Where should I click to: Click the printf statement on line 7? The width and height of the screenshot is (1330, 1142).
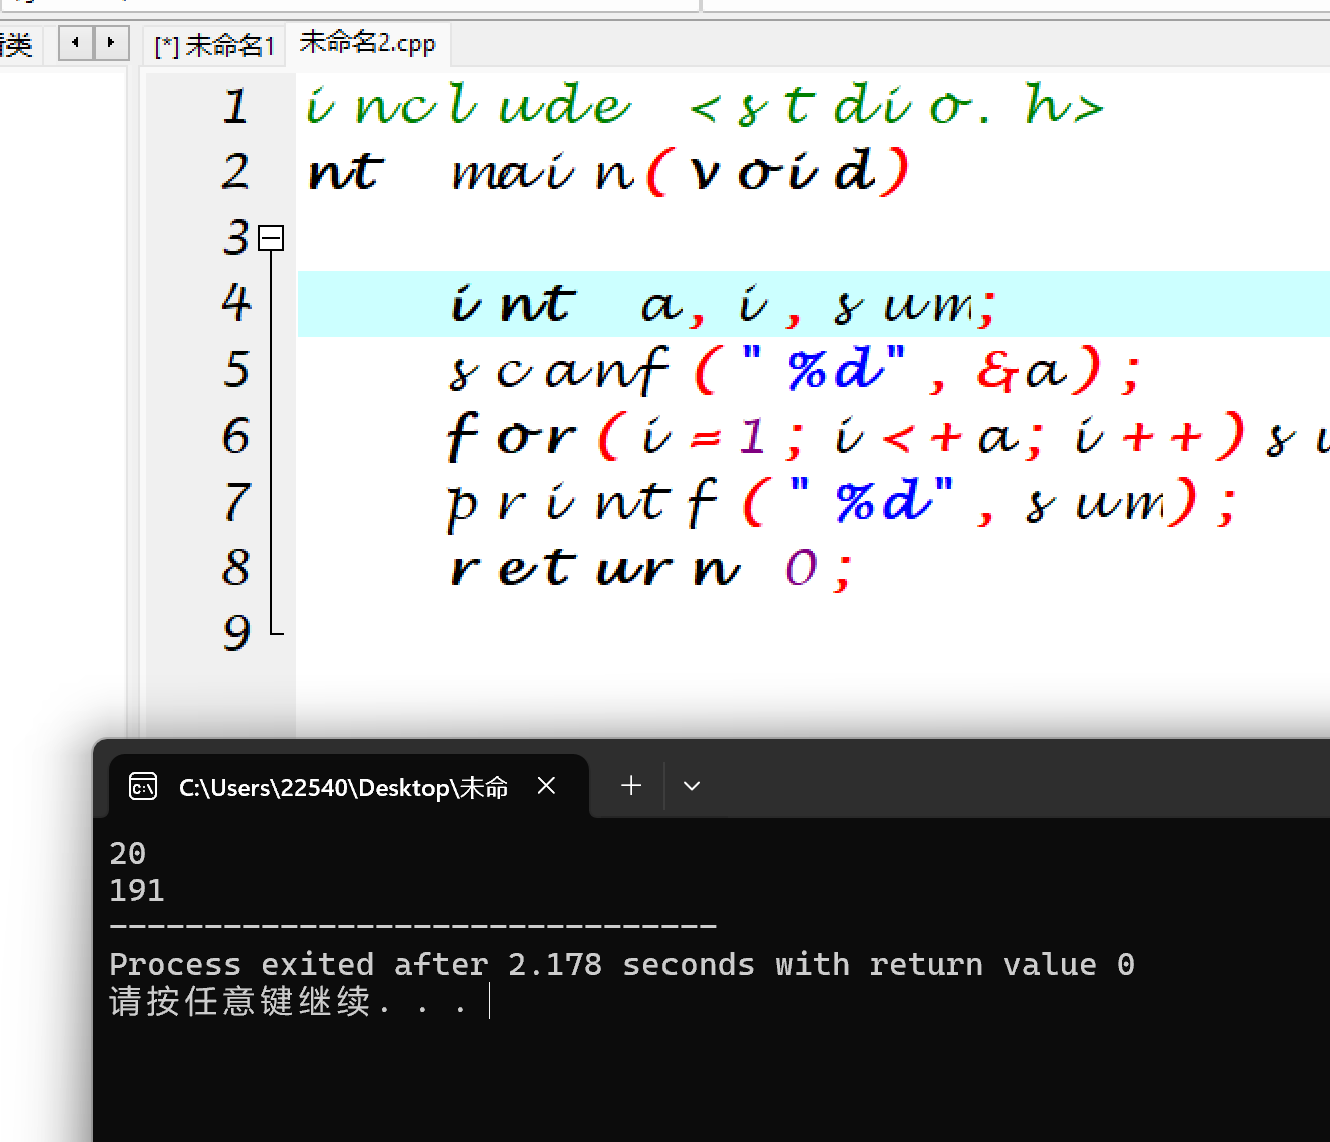click(x=842, y=502)
